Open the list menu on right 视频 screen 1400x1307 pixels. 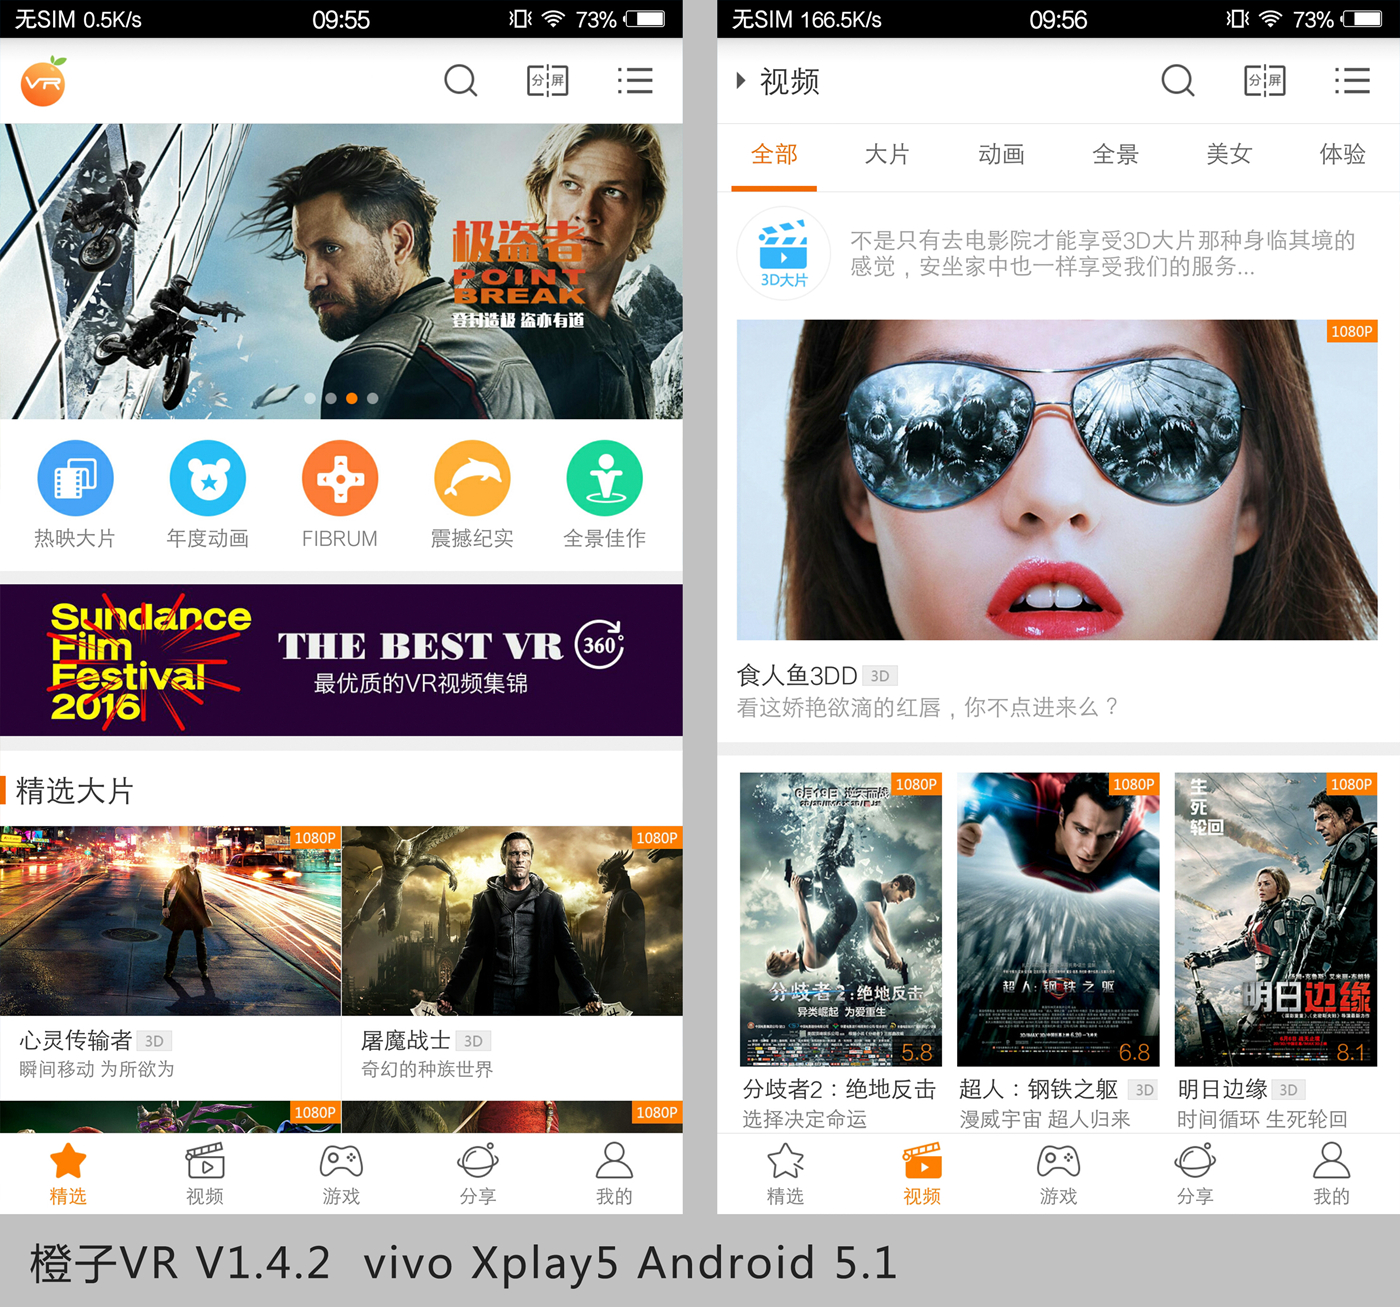point(1352,81)
